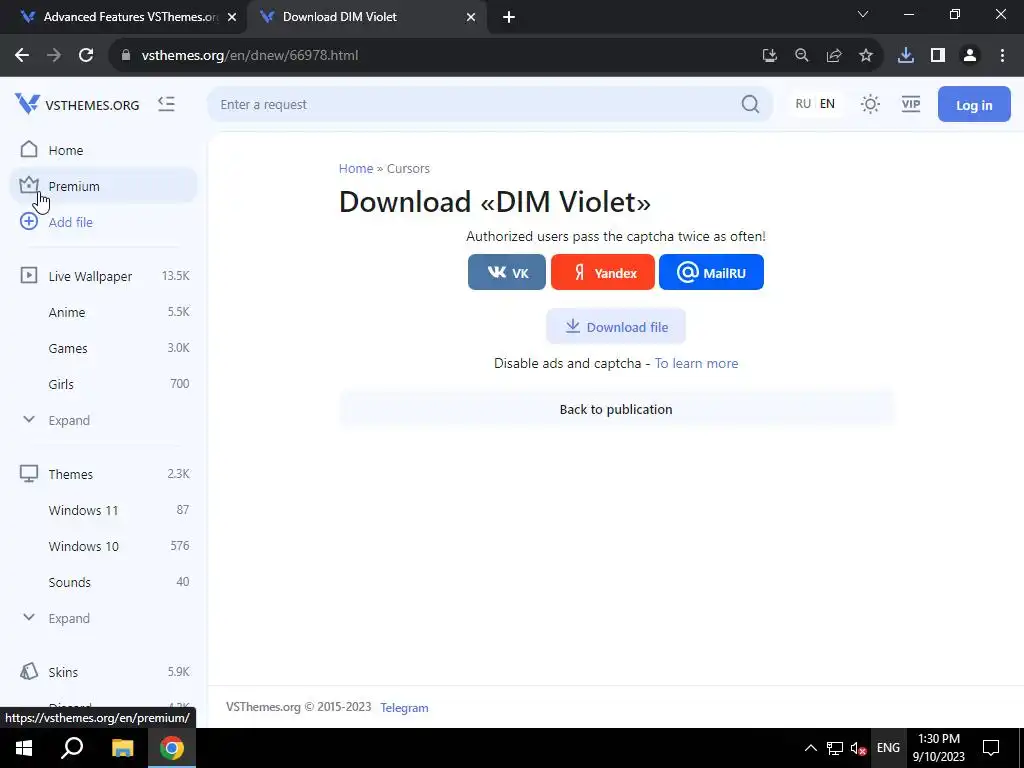The image size is (1024, 768).
Task: Open the notification center icon
Action: pyautogui.click(x=991, y=748)
